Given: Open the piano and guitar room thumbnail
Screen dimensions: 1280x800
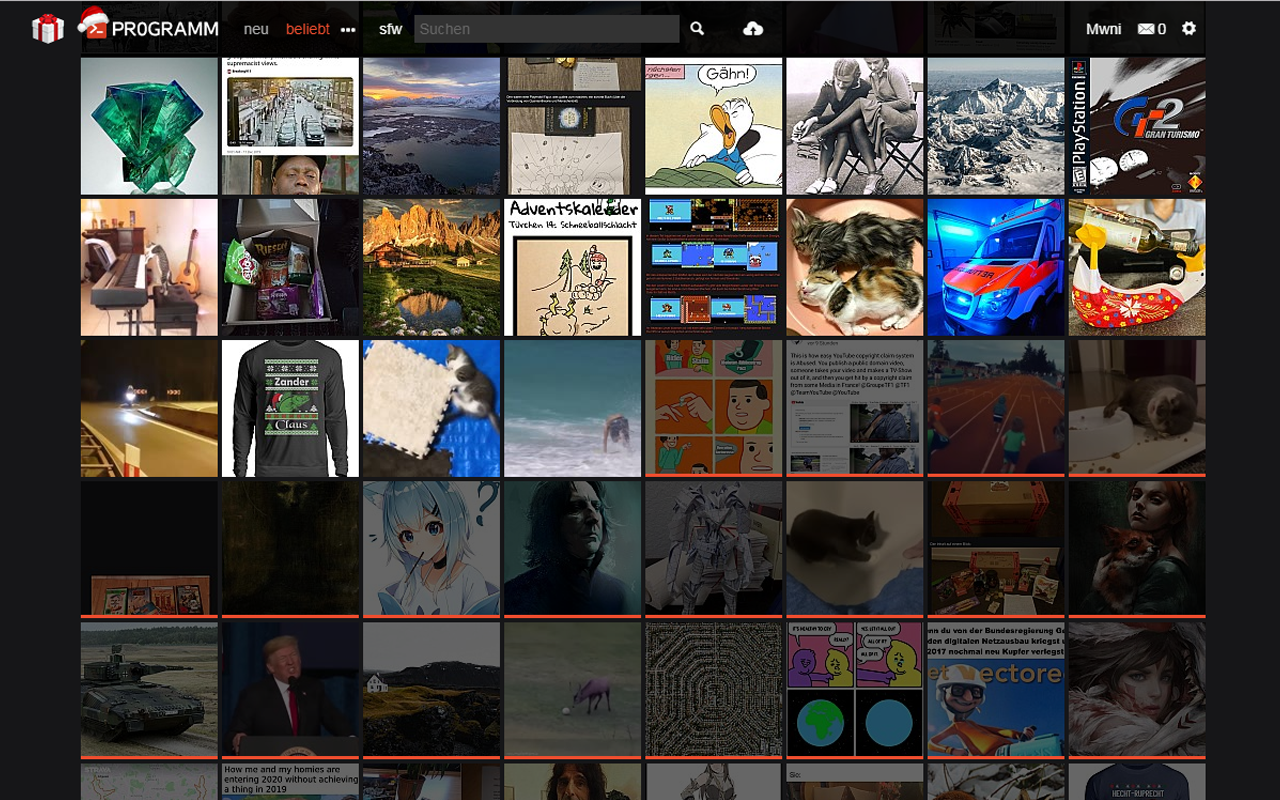Looking at the screenshot, I should click(149, 267).
